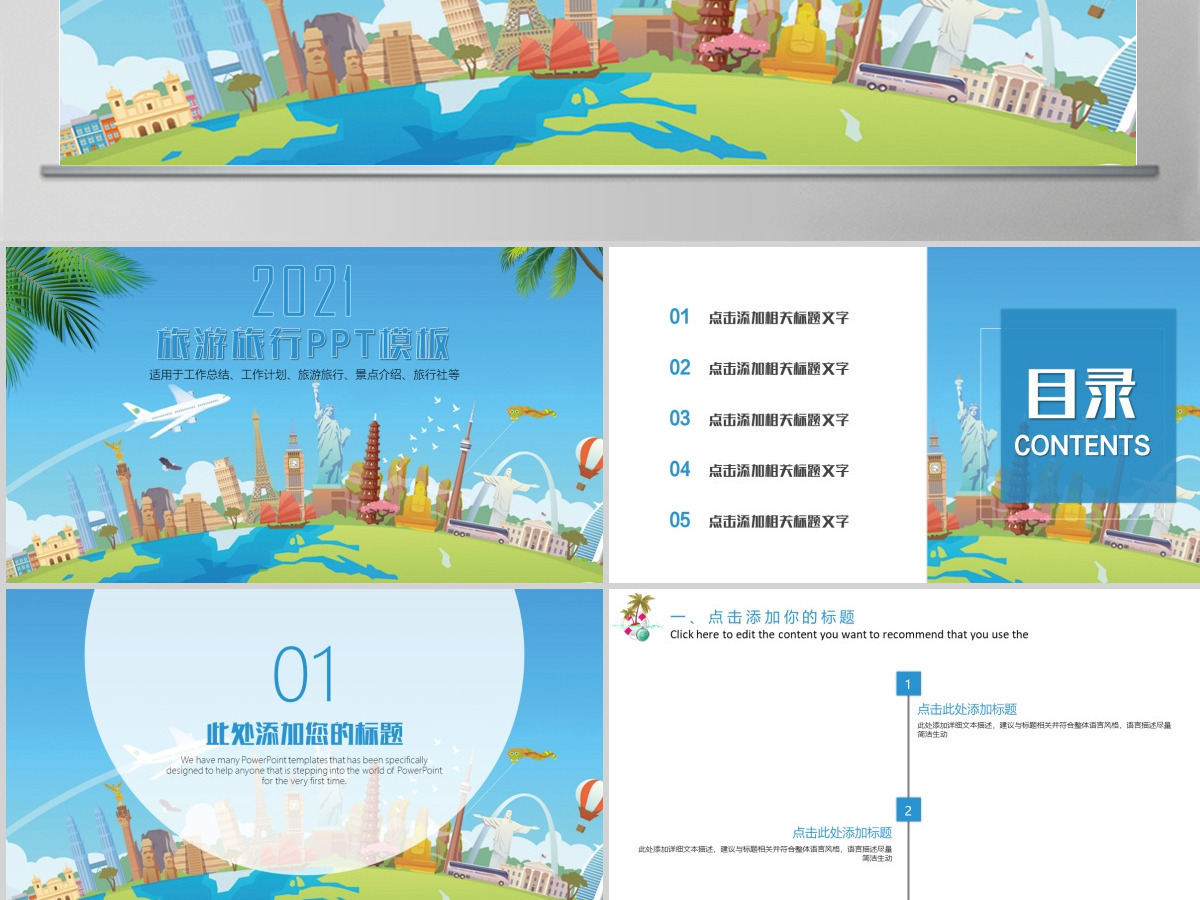Select the large 01 section number
Screen dimensions: 1200x900
click(x=305, y=674)
